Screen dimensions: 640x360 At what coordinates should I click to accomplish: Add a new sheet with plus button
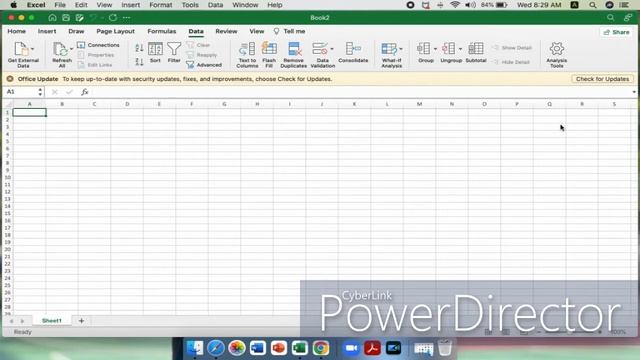(x=81, y=321)
